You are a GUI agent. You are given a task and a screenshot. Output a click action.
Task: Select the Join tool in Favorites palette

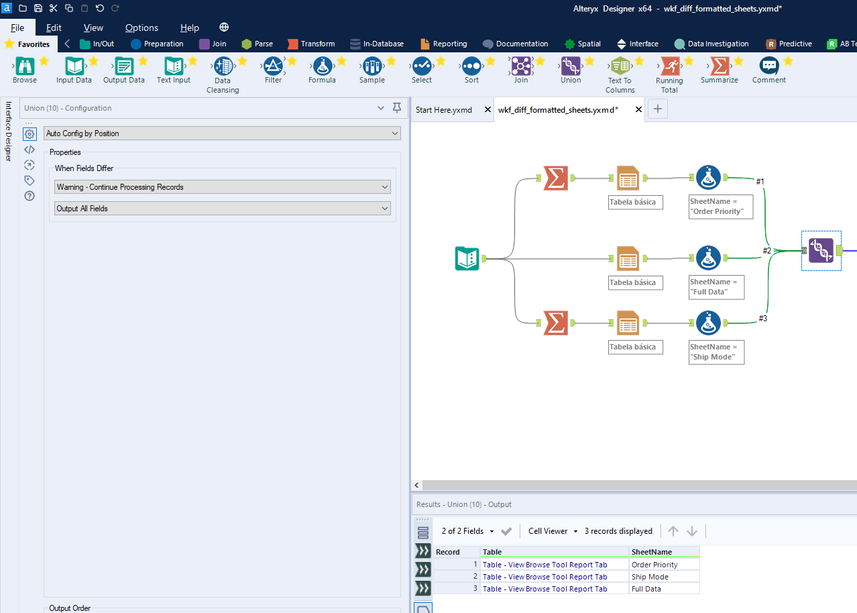(x=521, y=70)
